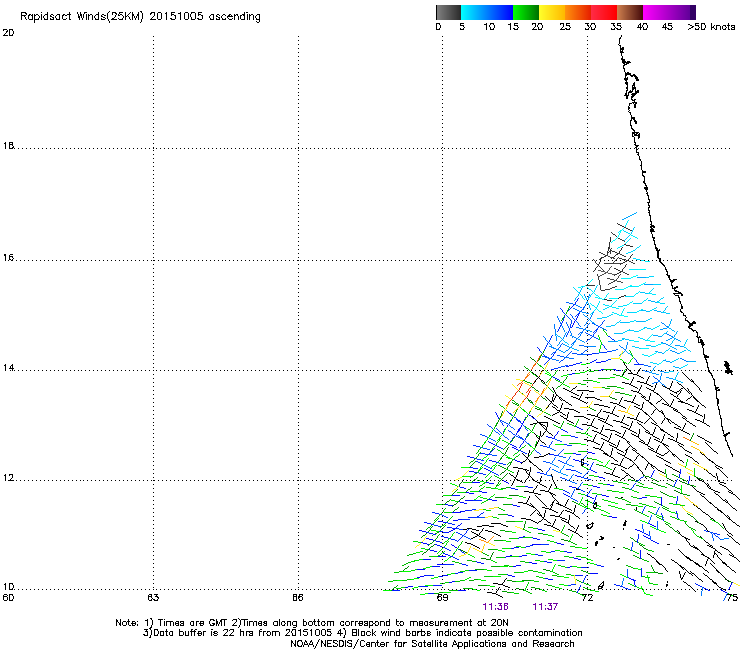The width and height of the screenshot is (740, 650).
Task: Click the legend label '35'
Action: click(616, 26)
